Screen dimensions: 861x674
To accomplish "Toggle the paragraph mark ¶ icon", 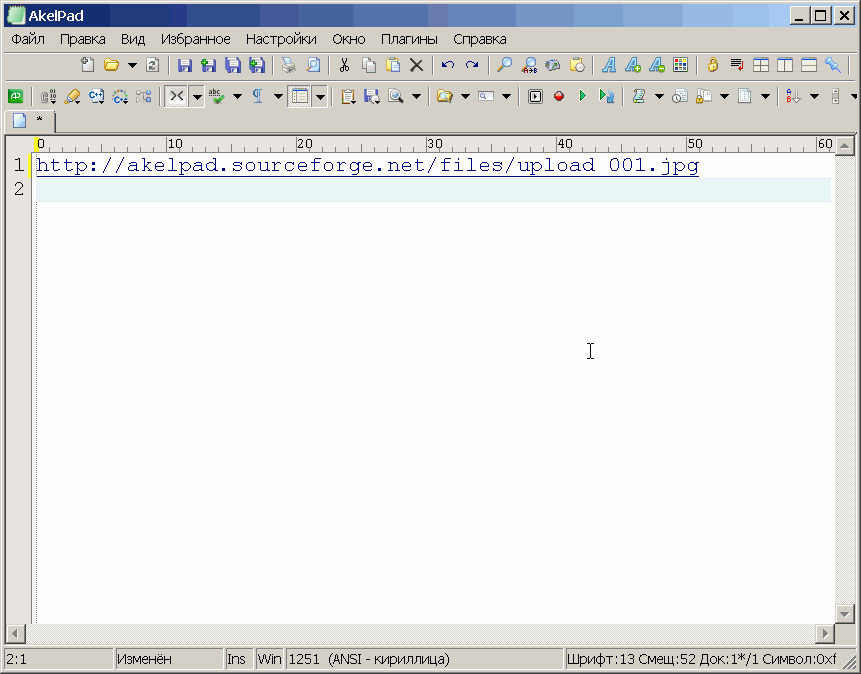I will (258, 97).
